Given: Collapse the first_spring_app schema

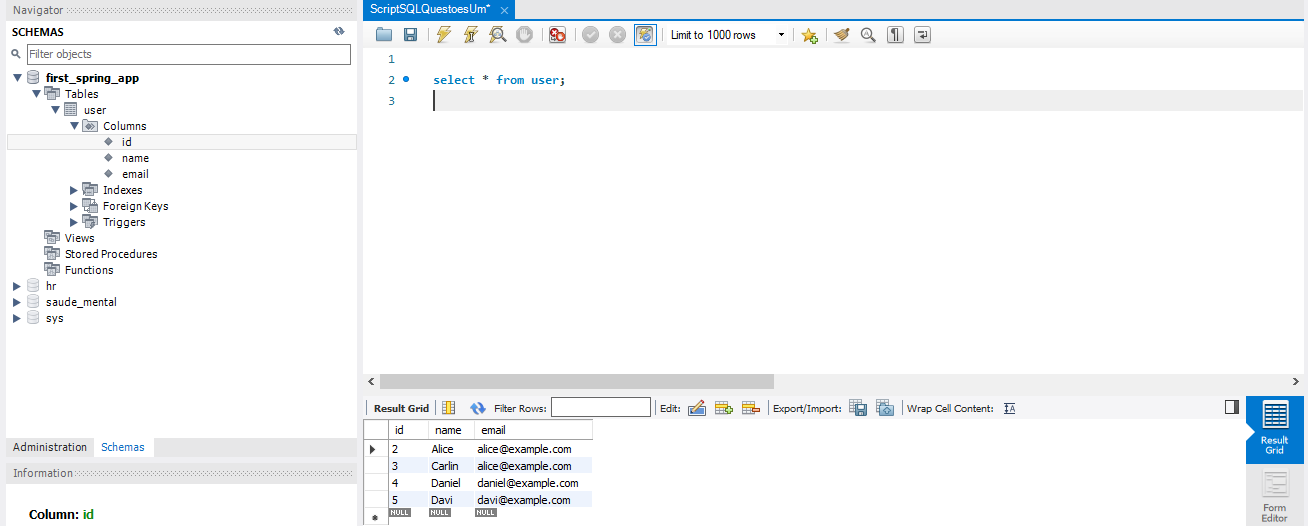Looking at the screenshot, I should [17, 78].
